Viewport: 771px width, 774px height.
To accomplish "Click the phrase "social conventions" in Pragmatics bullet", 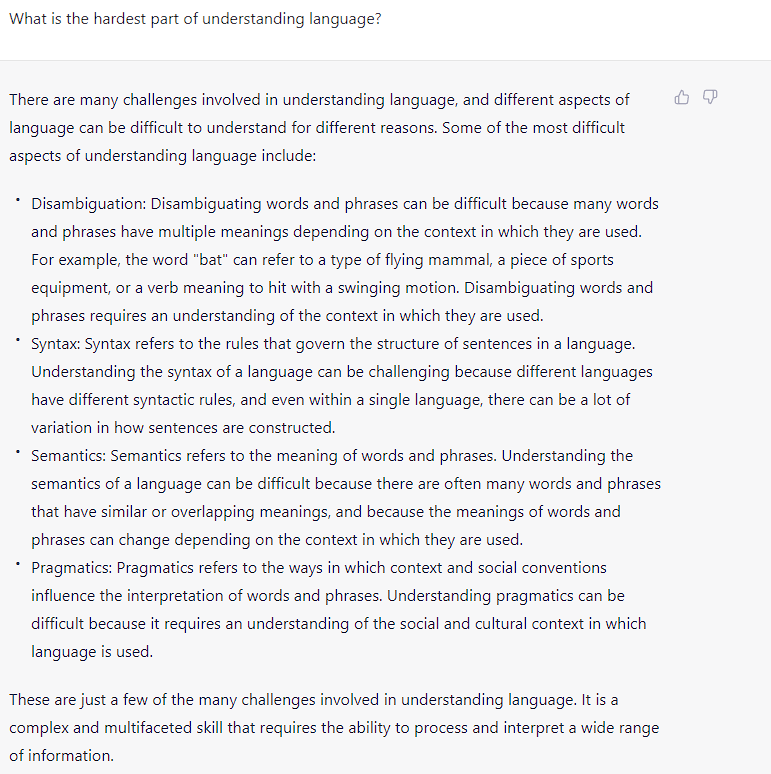I will [538, 568].
